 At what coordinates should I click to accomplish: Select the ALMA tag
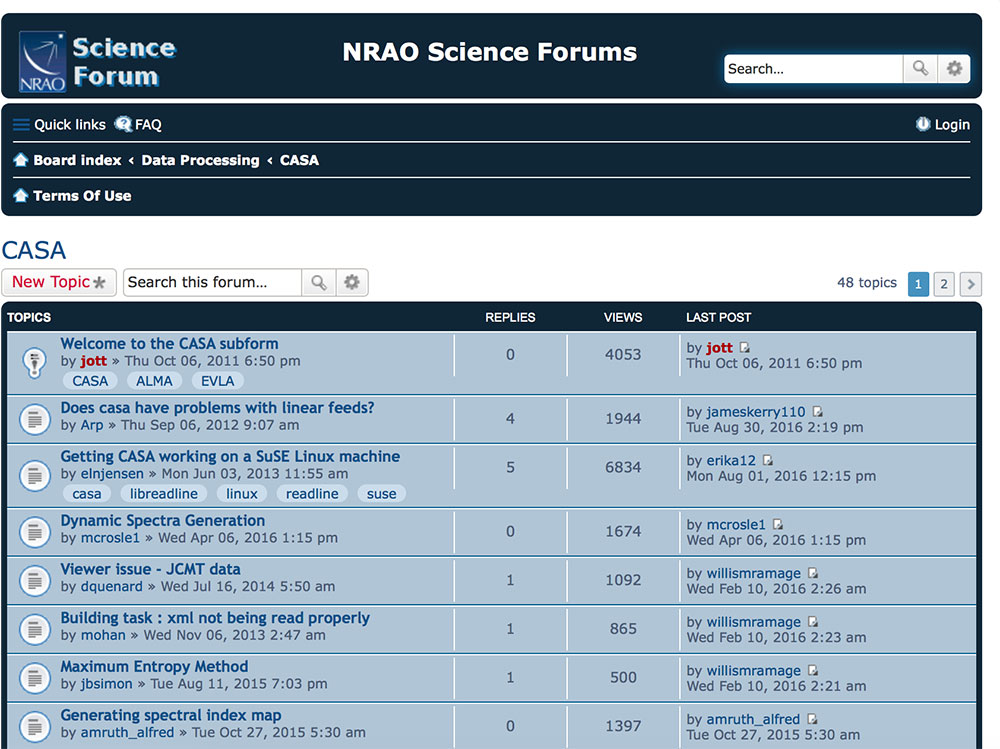[x=154, y=381]
